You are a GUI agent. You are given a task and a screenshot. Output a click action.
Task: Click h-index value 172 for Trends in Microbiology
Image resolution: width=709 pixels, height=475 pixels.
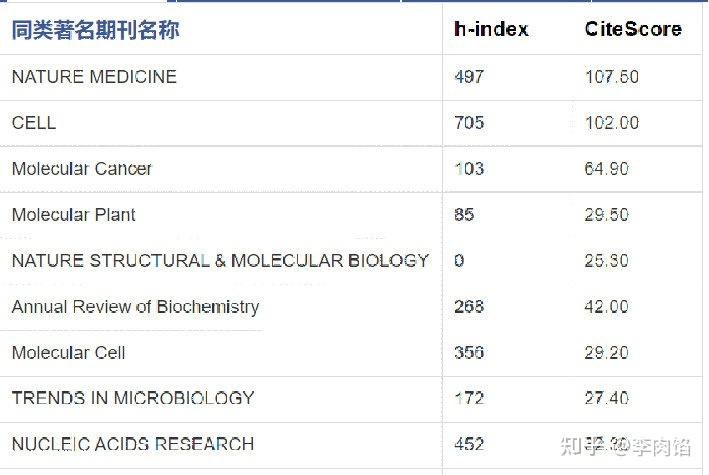(469, 399)
